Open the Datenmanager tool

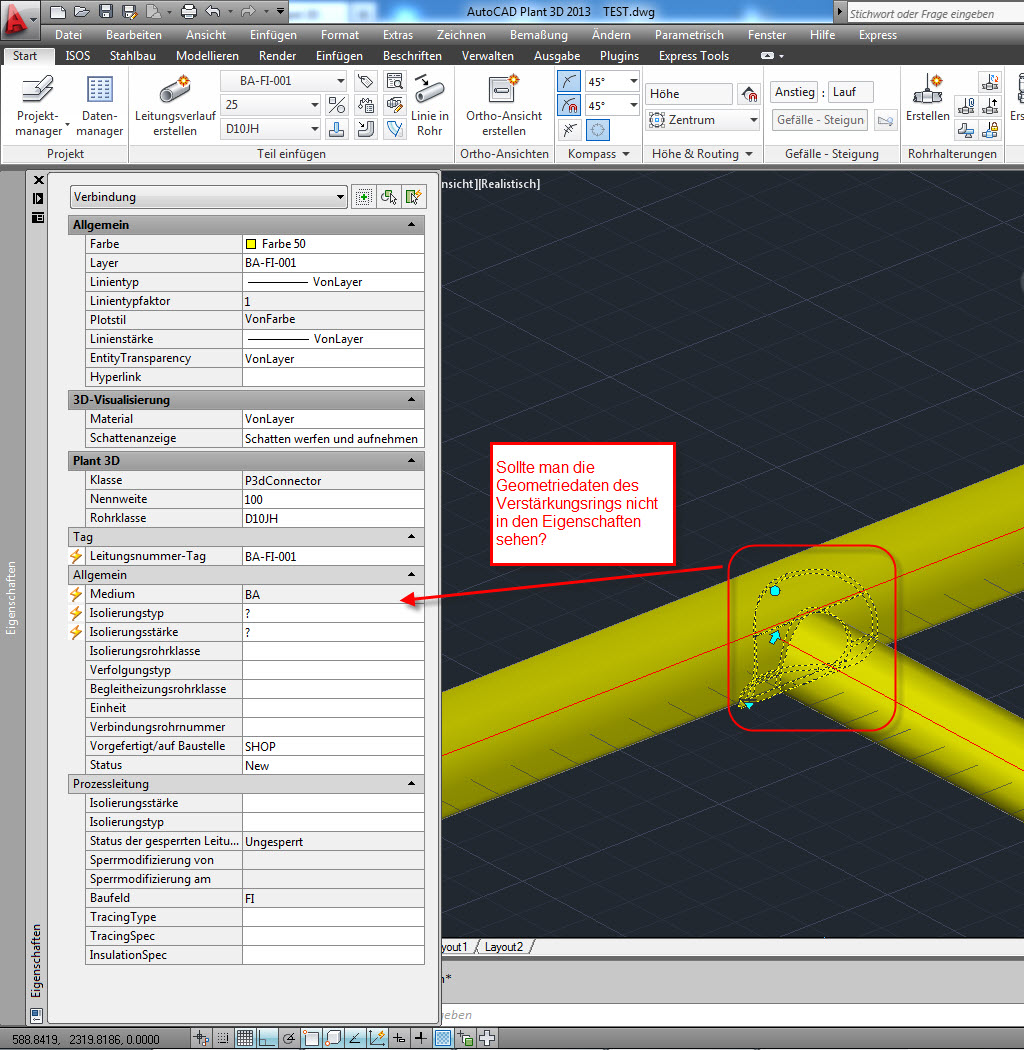pos(100,106)
